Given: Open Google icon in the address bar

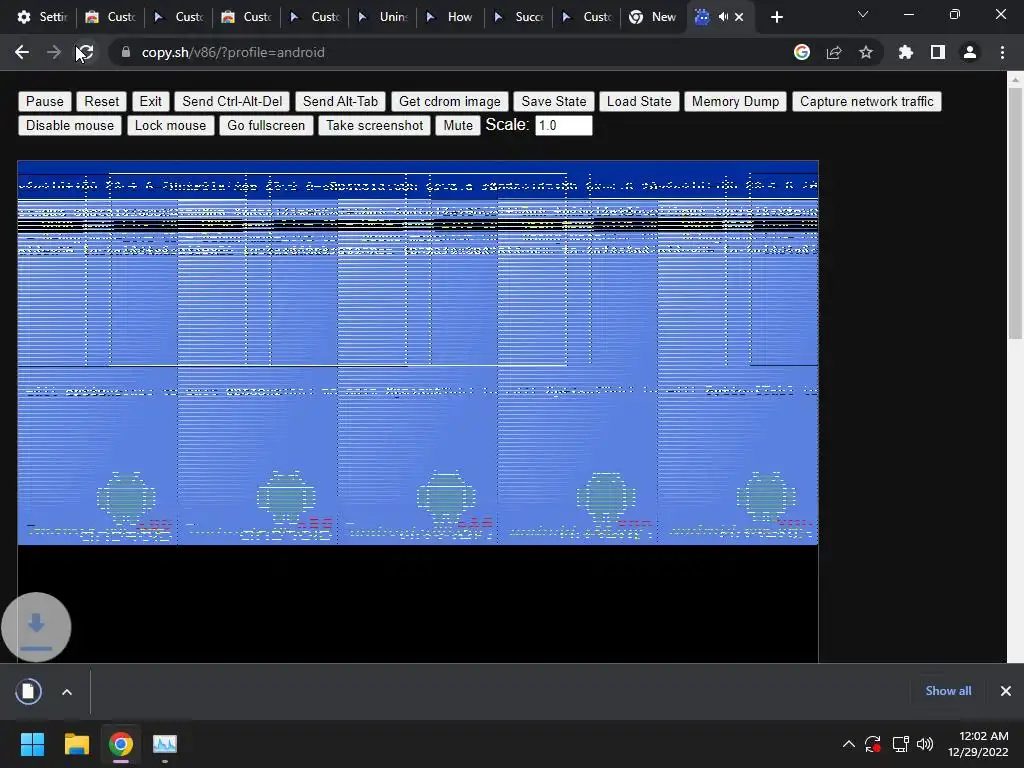Looking at the screenshot, I should [802, 52].
